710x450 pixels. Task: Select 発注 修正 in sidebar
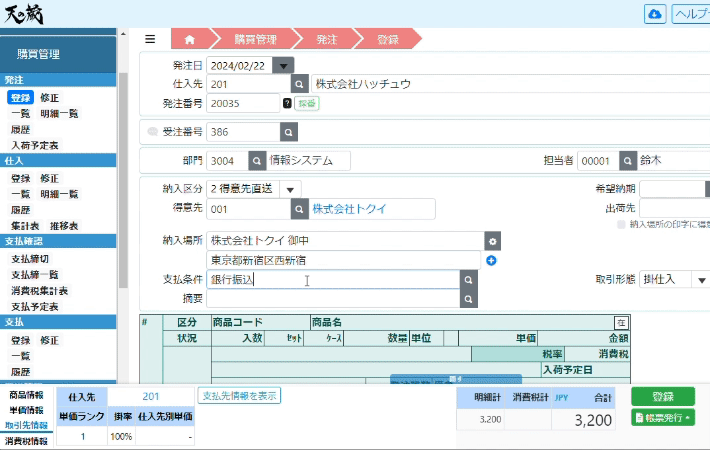[49, 98]
